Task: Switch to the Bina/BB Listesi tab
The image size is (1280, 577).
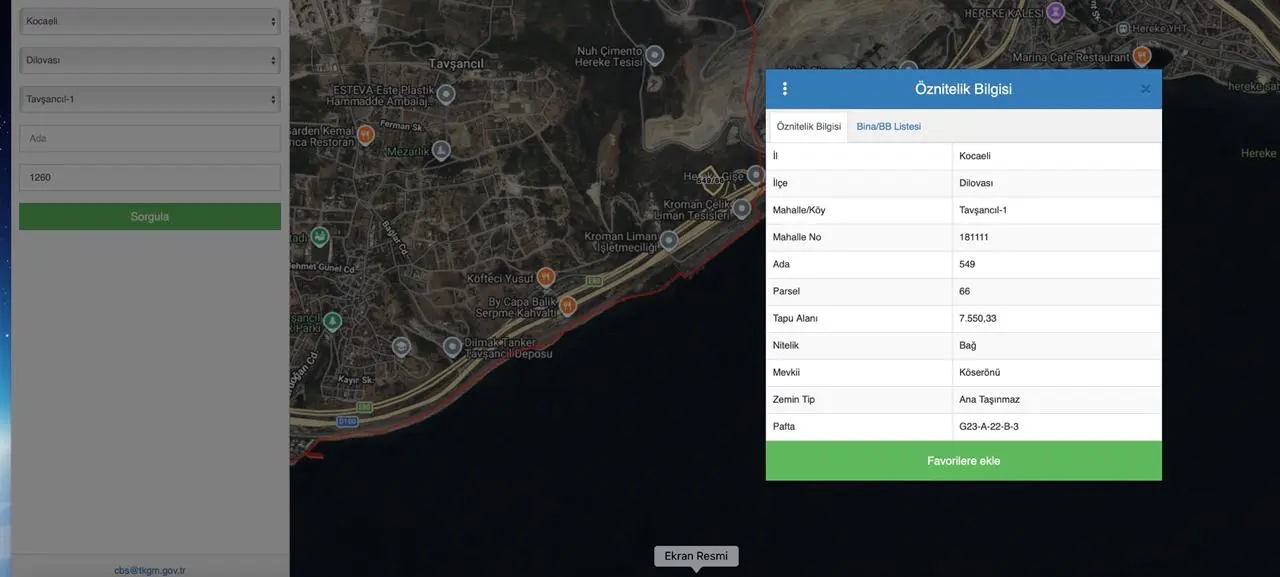Action: click(889, 127)
